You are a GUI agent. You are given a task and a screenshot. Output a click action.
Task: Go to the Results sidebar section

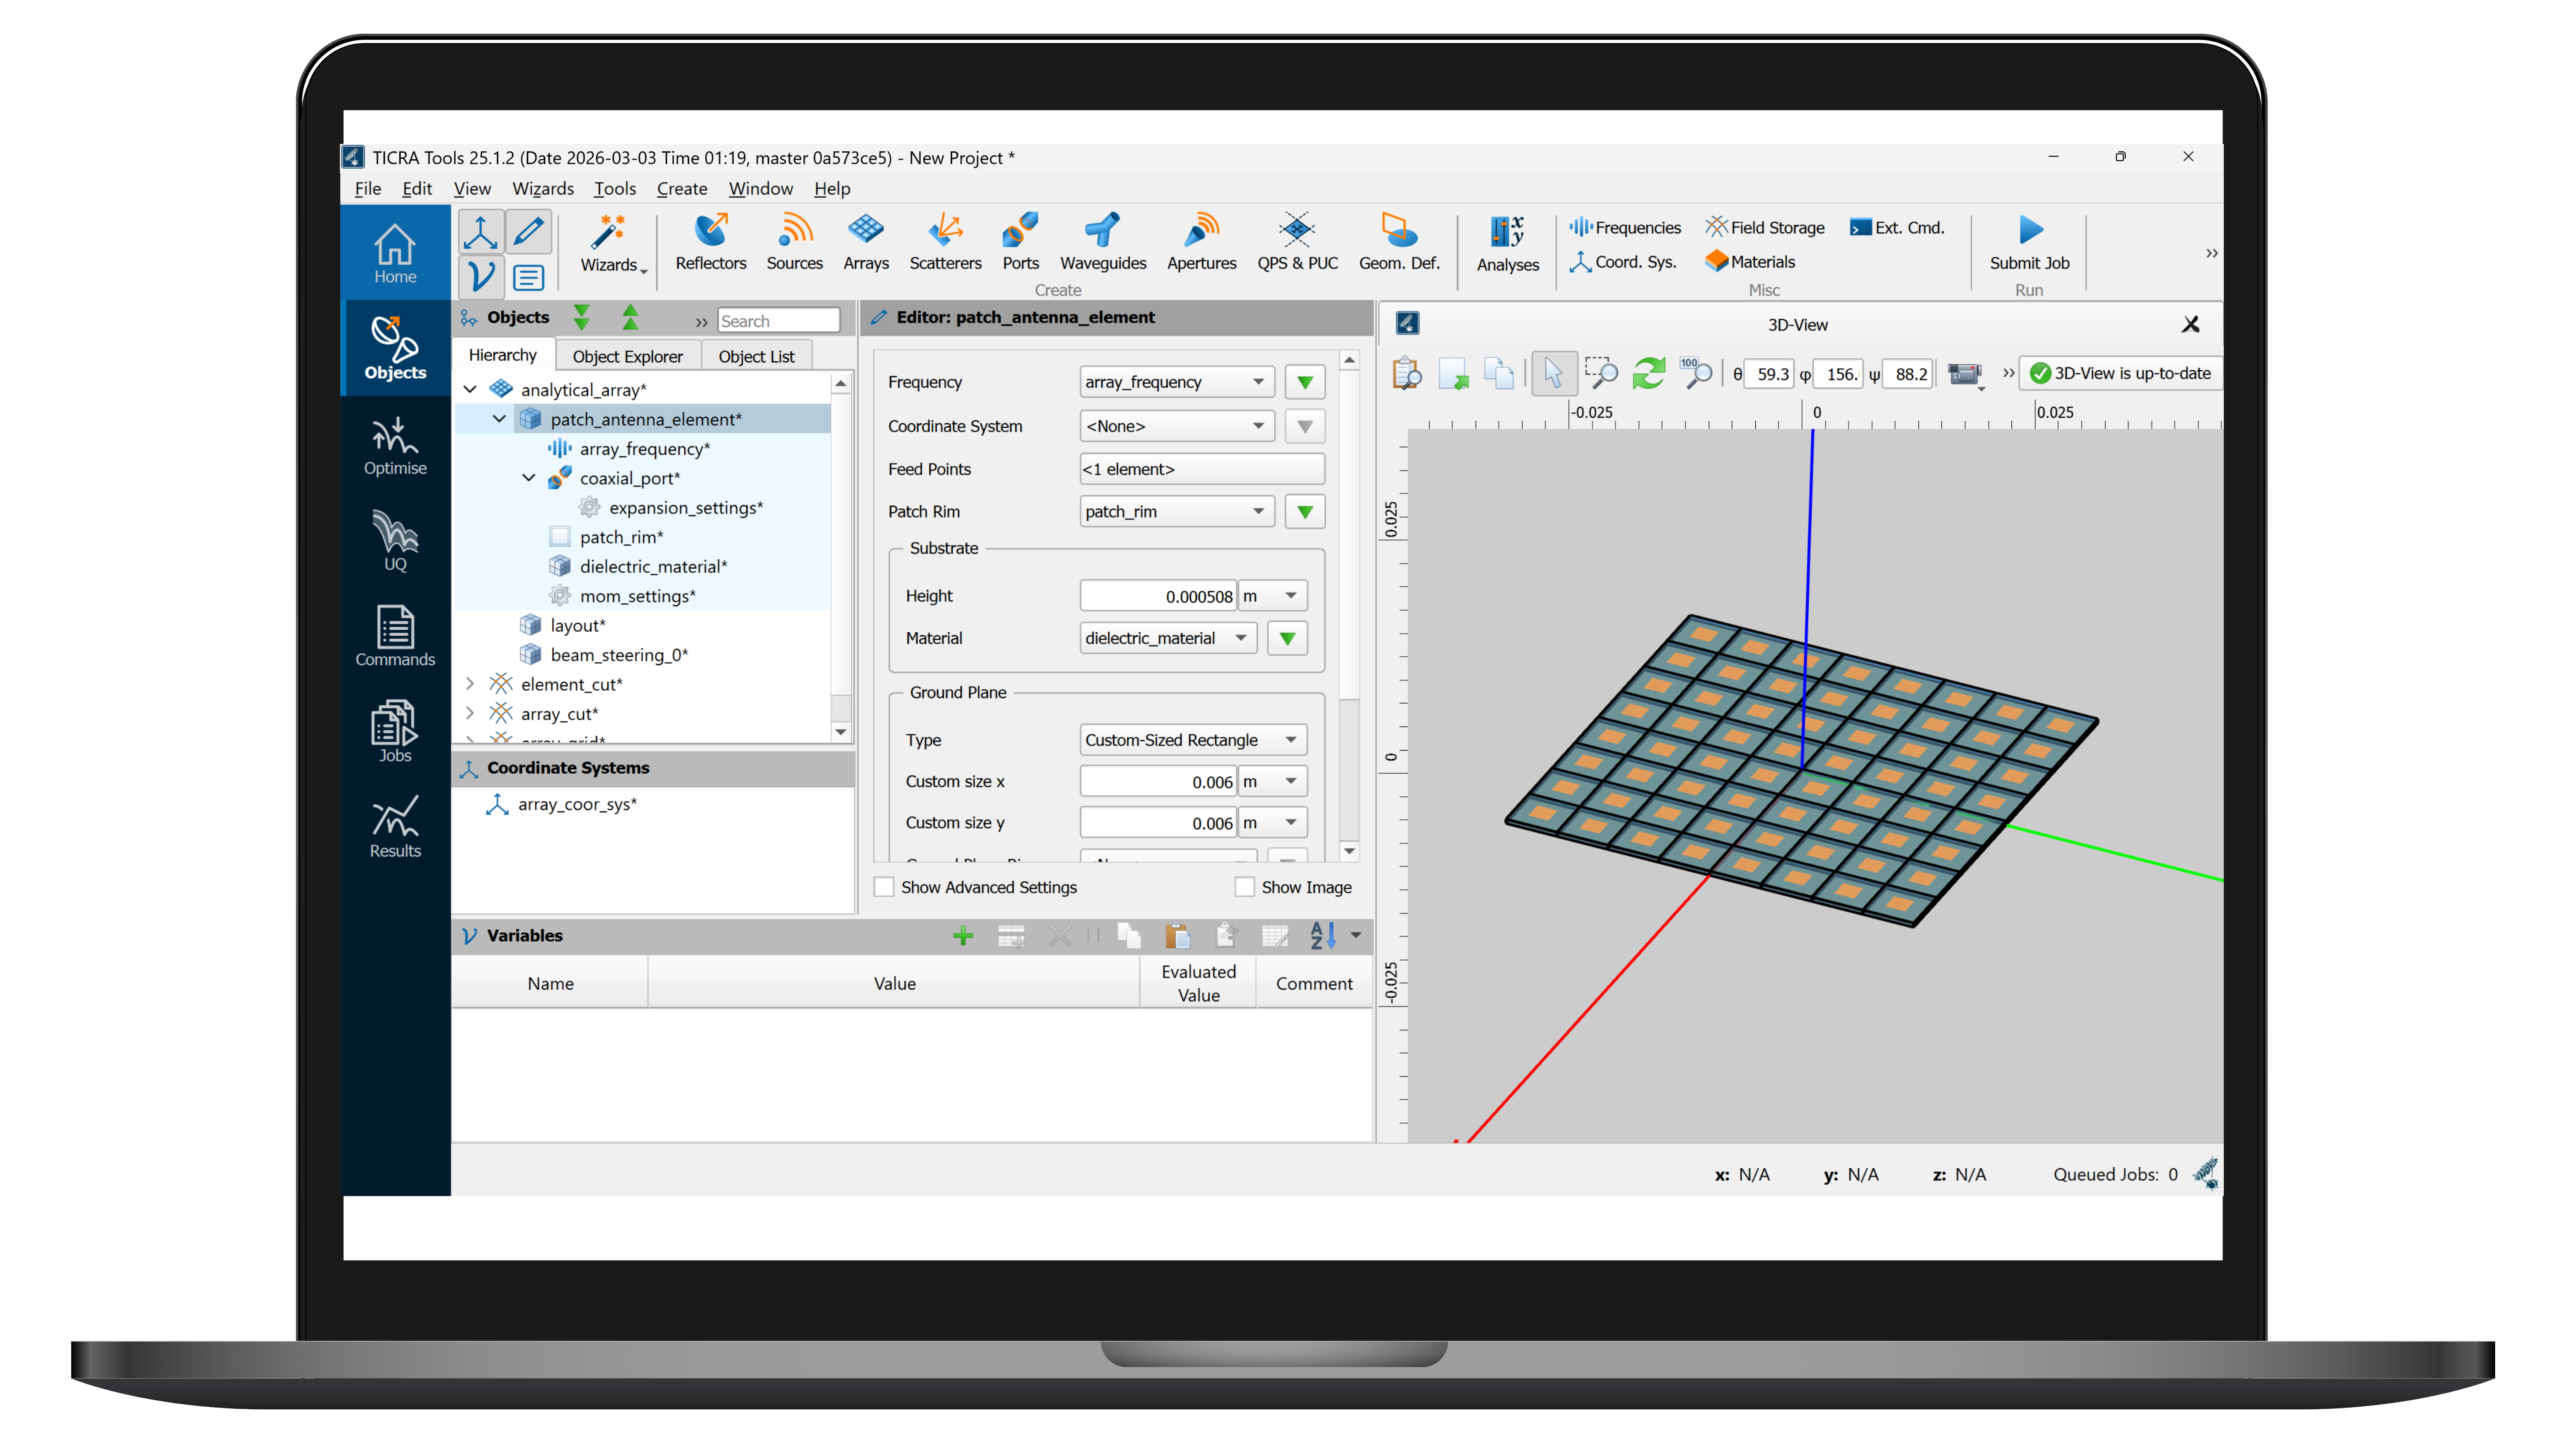395,828
